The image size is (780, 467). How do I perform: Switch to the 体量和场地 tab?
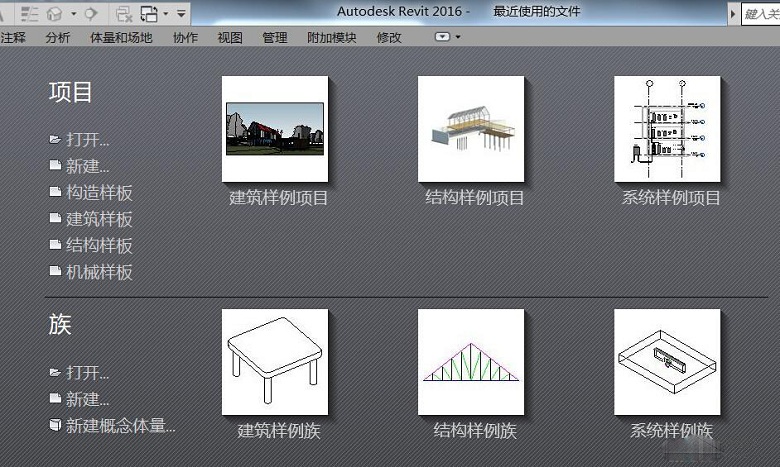pos(121,37)
